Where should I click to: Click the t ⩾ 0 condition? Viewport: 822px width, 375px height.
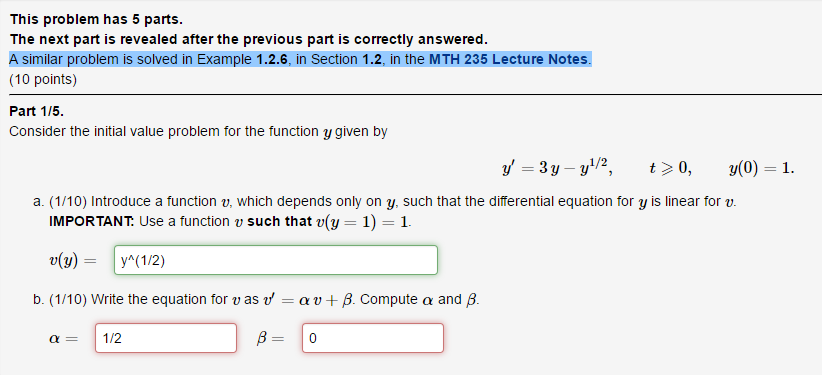click(670, 169)
